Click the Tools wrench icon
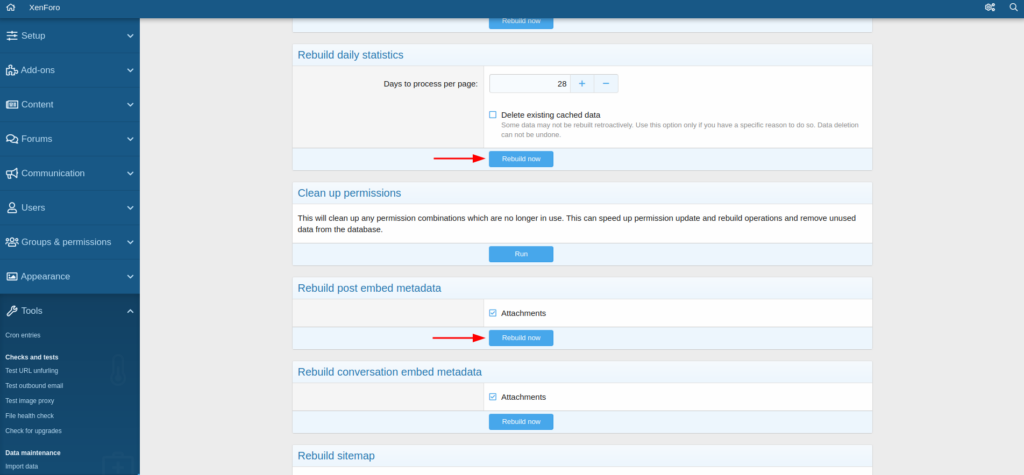The height and width of the screenshot is (475, 1024). click(11, 311)
